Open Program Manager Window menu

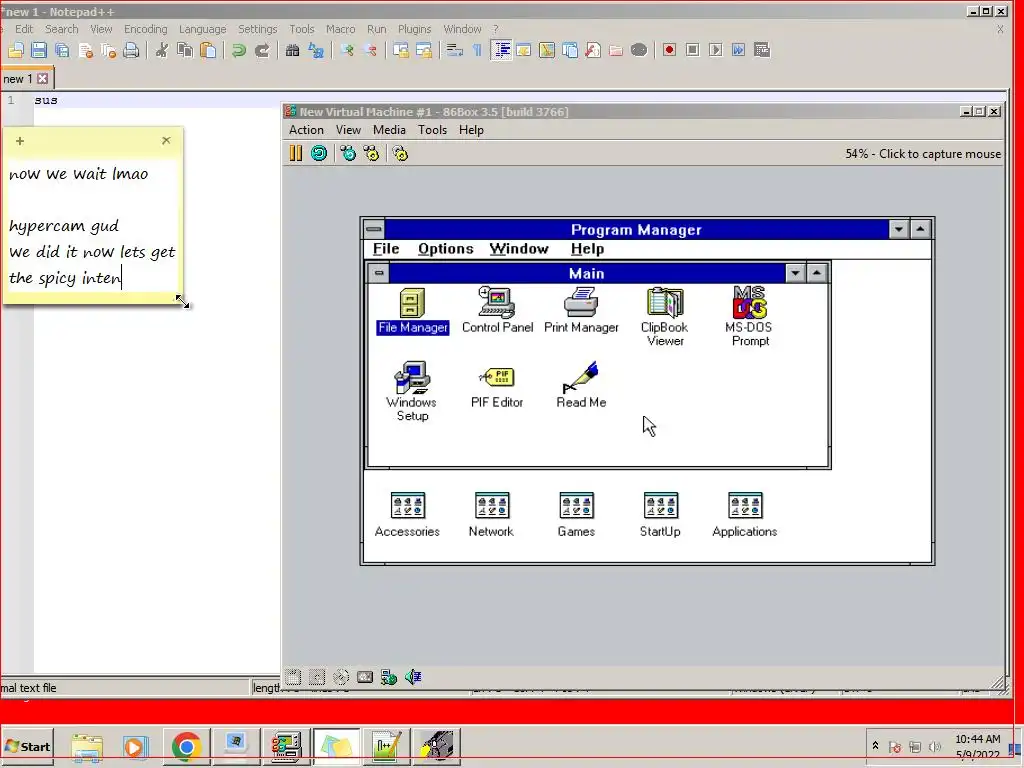(519, 249)
